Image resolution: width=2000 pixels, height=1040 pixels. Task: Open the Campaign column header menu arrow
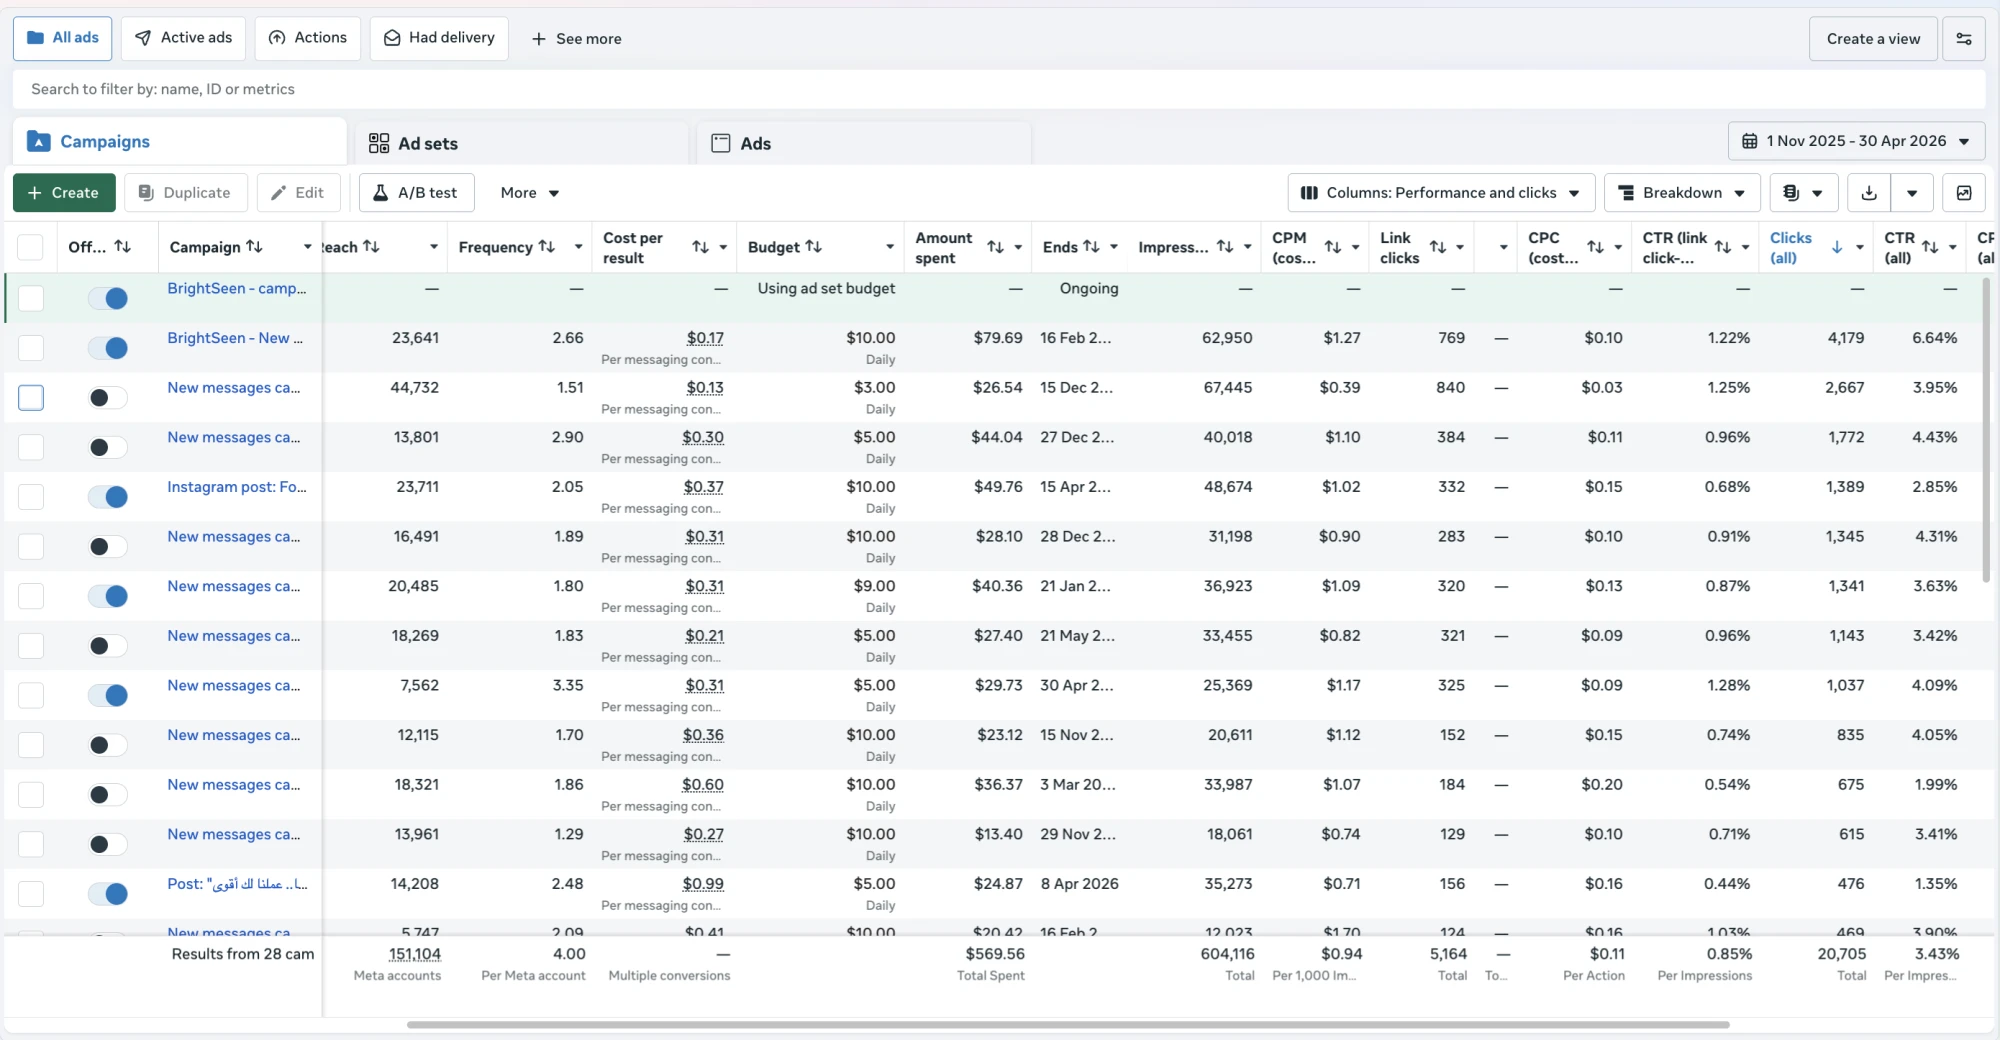(307, 247)
